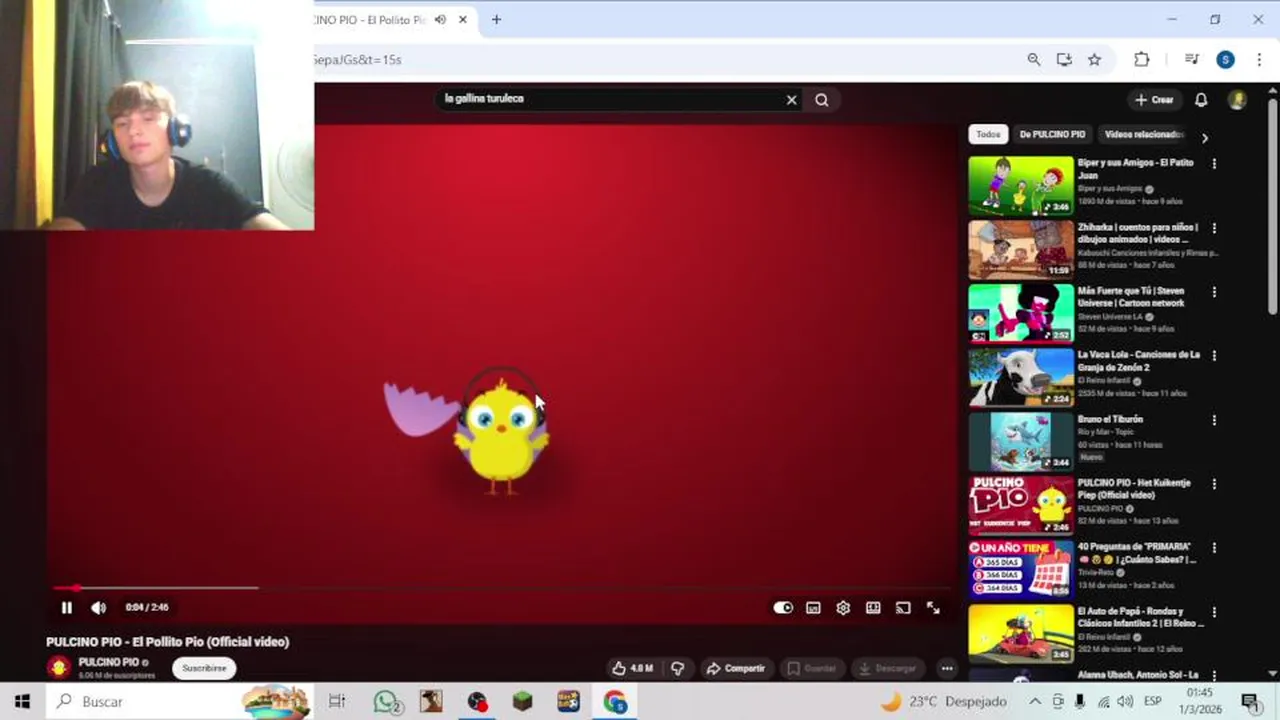Open Chrome profile S avatar
Viewport: 1280px width, 720px height.
1225,60
